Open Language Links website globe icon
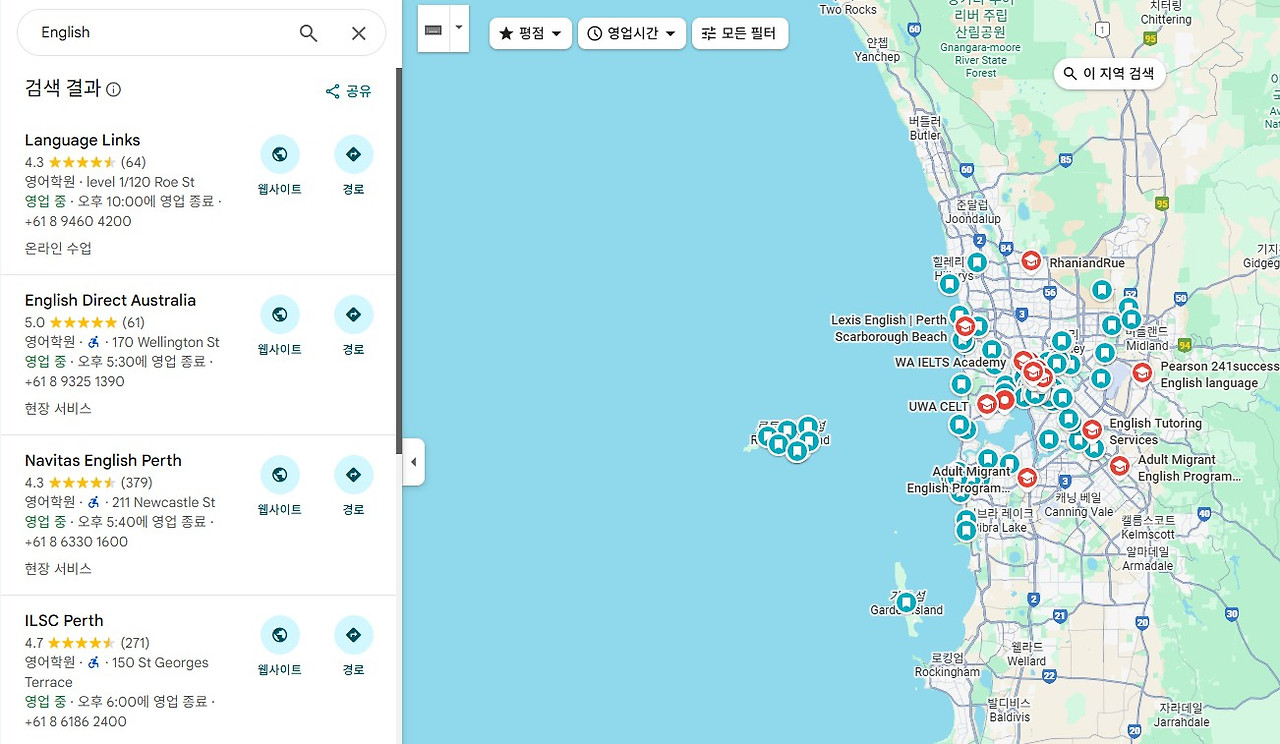Viewport: 1280px width, 744px height. [280, 155]
